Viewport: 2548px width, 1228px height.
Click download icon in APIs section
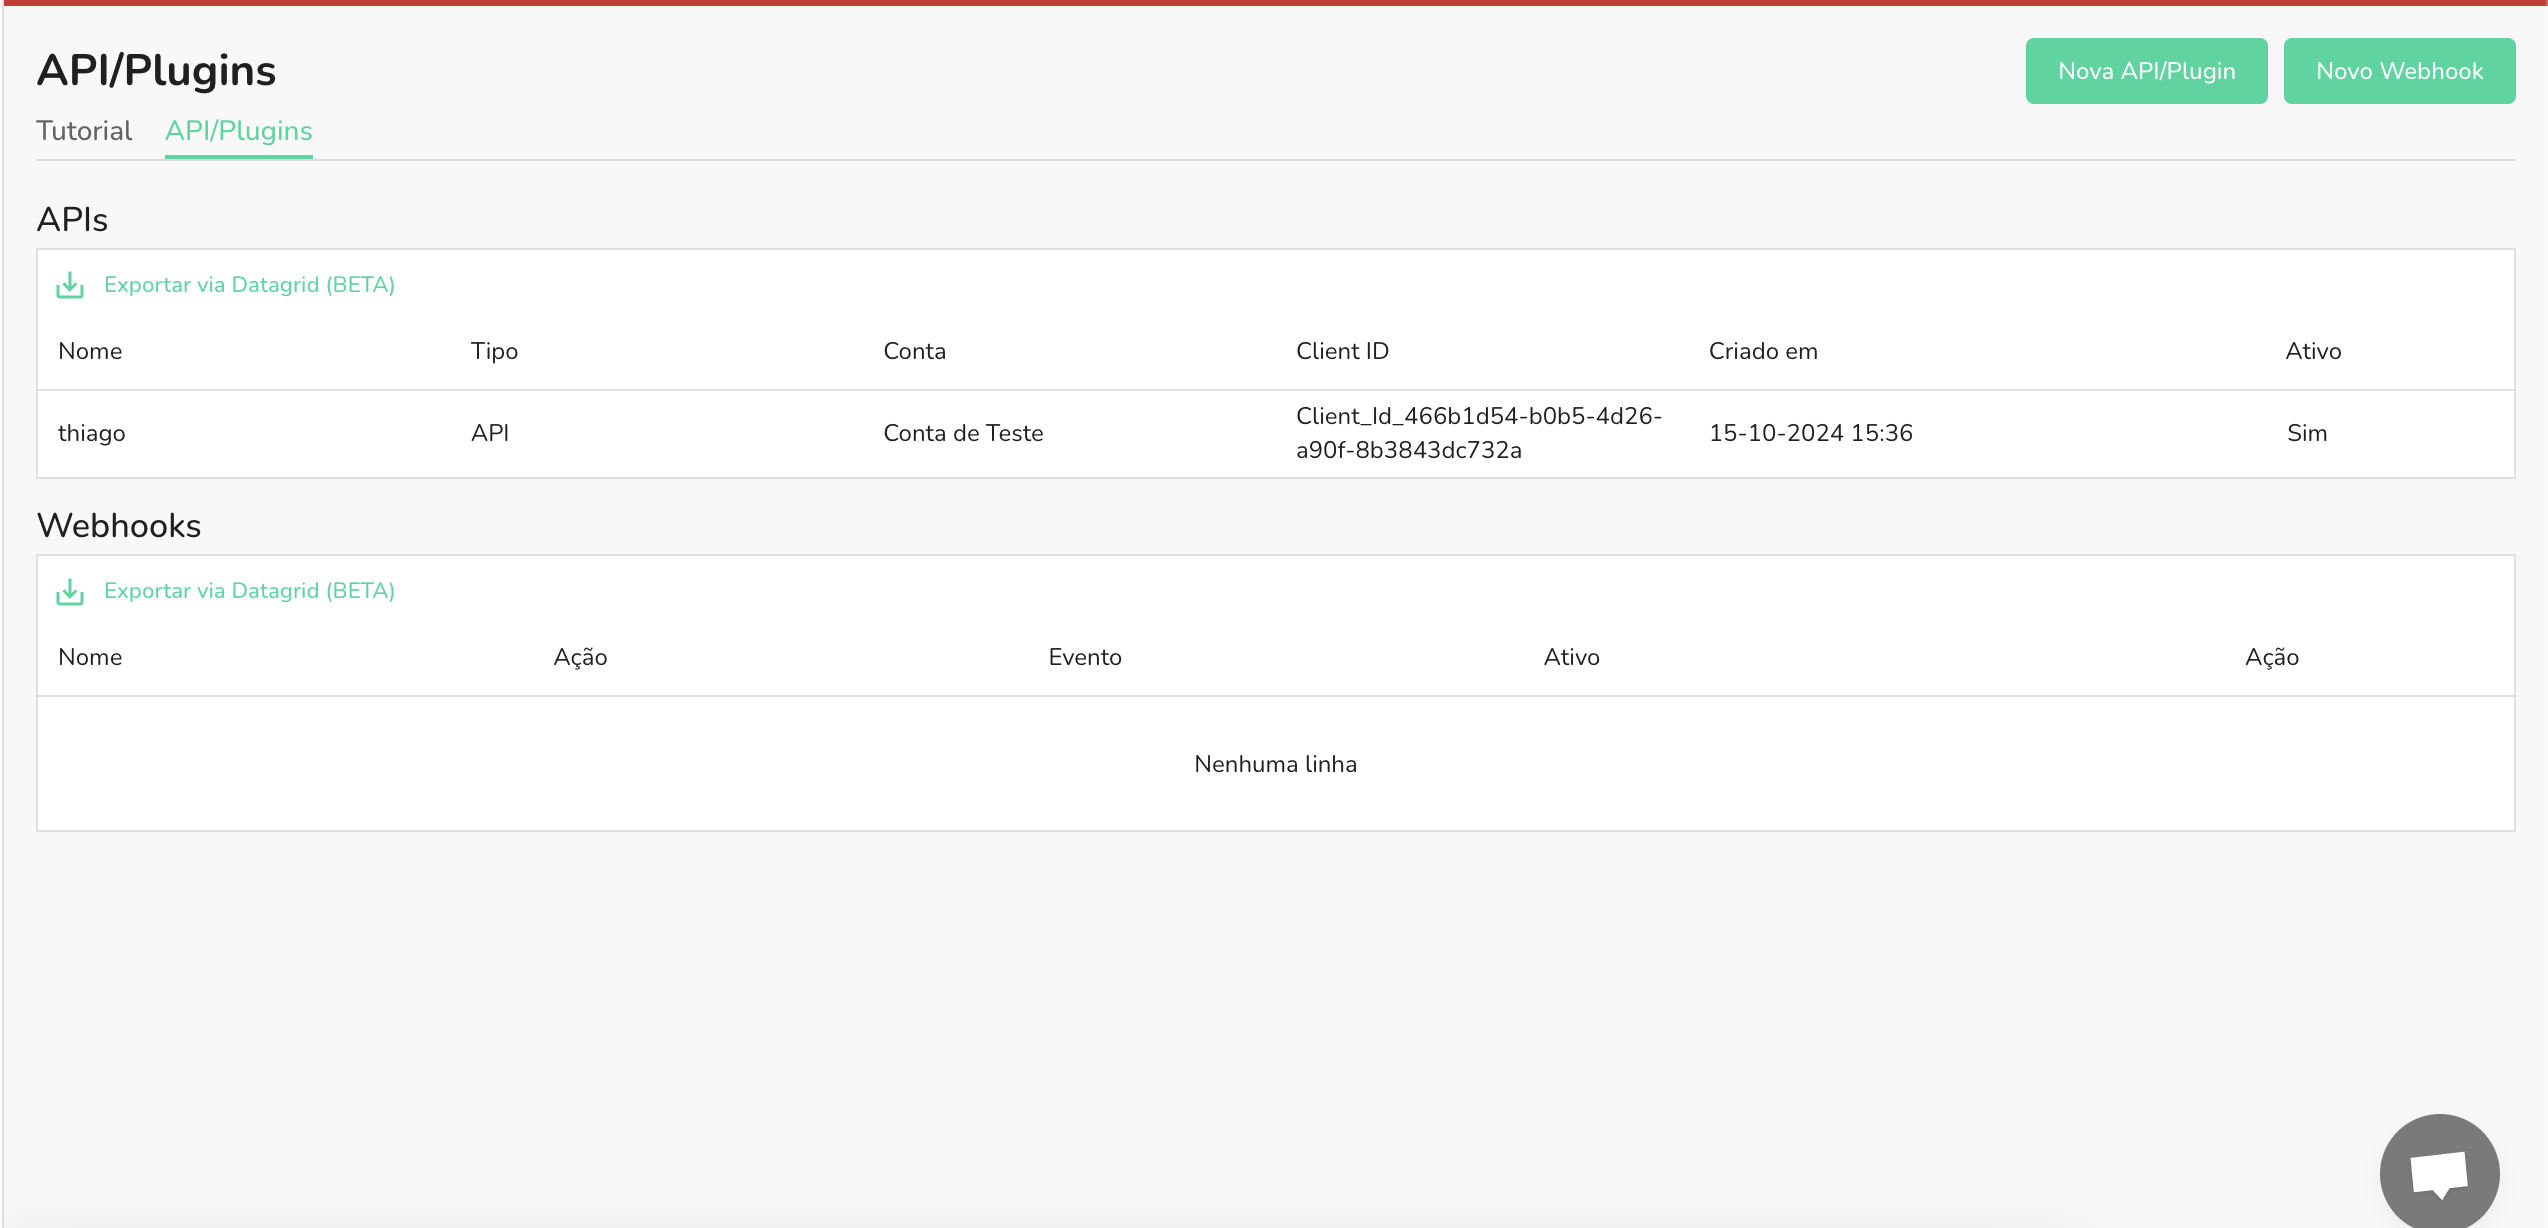coord(70,286)
